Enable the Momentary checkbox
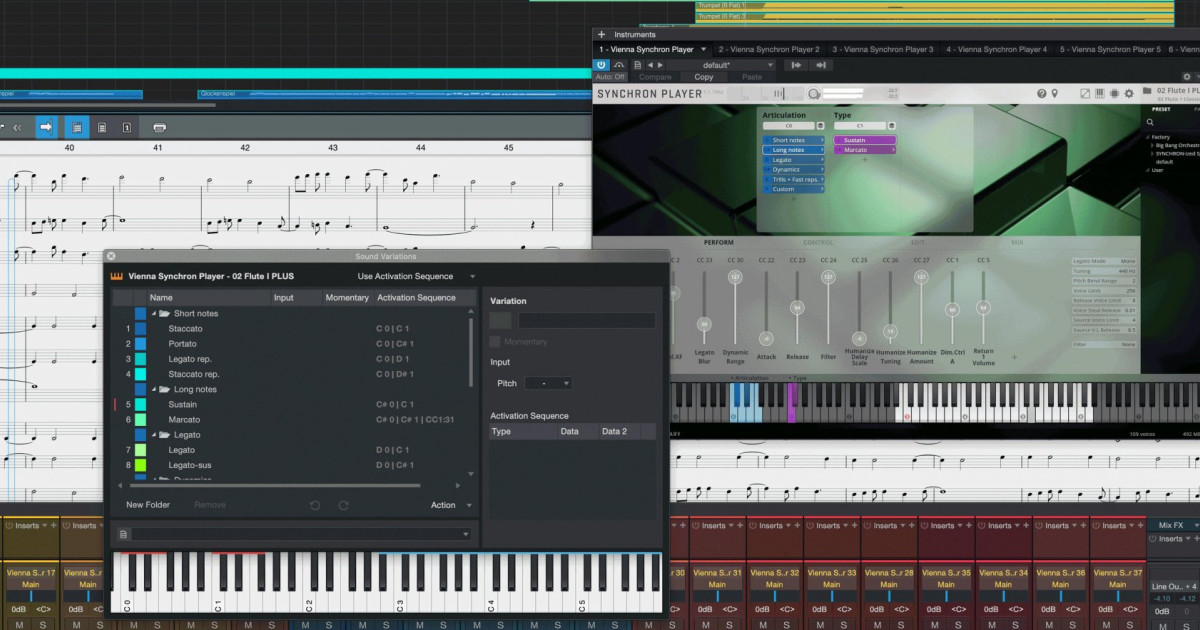 pos(495,342)
